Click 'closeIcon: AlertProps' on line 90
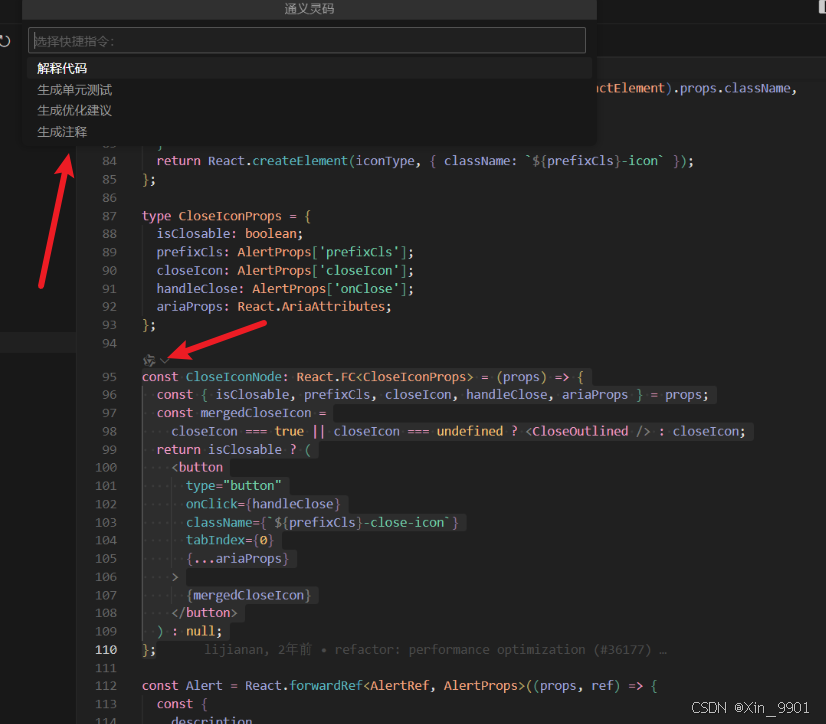This screenshot has height=724, width=826. coord(234,271)
